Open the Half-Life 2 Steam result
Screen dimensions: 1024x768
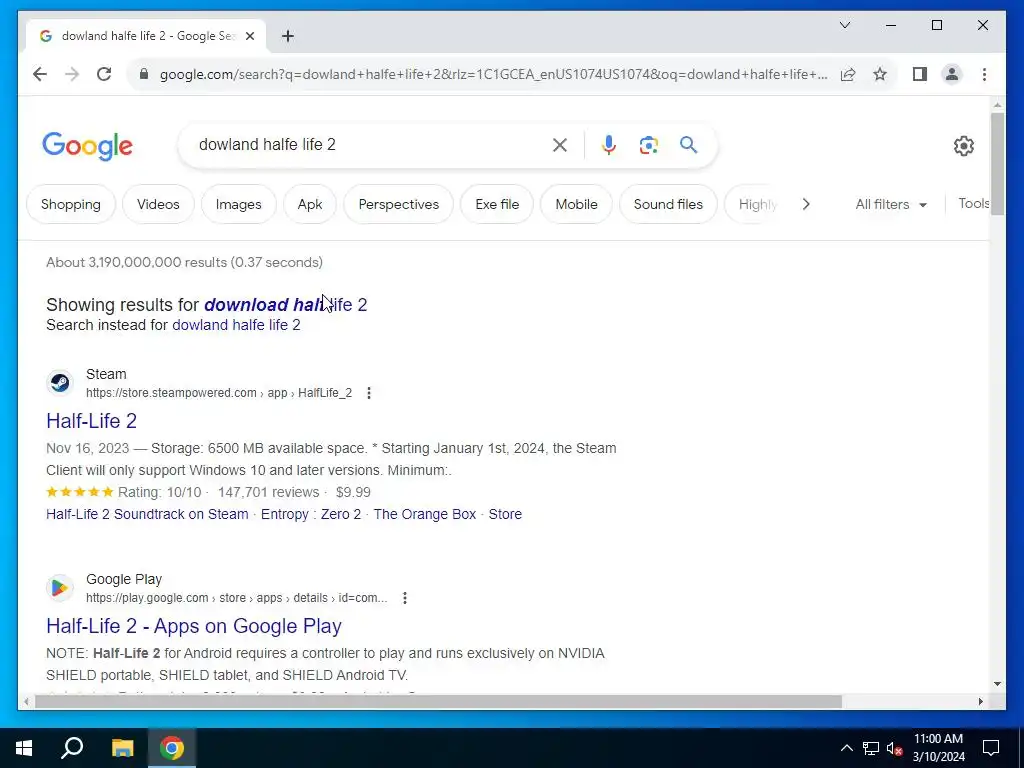[x=91, y=421]
